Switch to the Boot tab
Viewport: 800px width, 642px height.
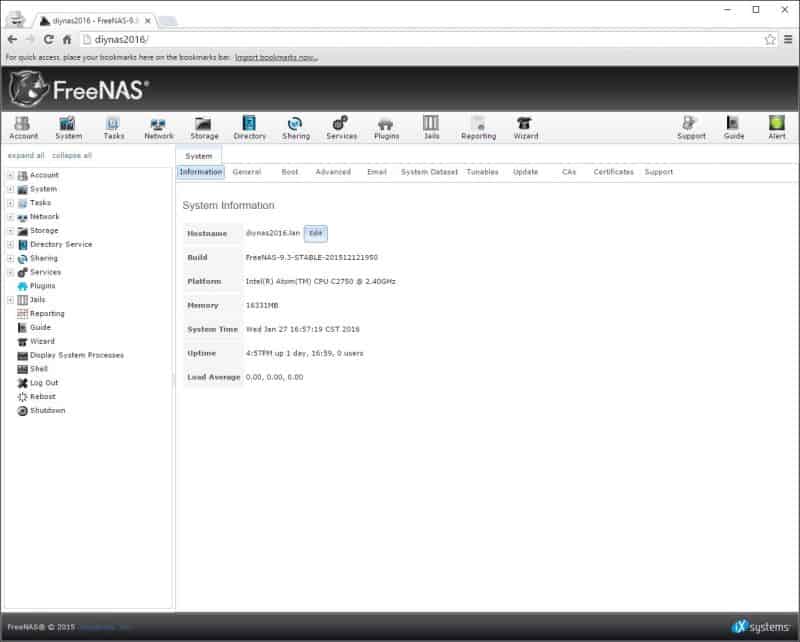point(289,172)
